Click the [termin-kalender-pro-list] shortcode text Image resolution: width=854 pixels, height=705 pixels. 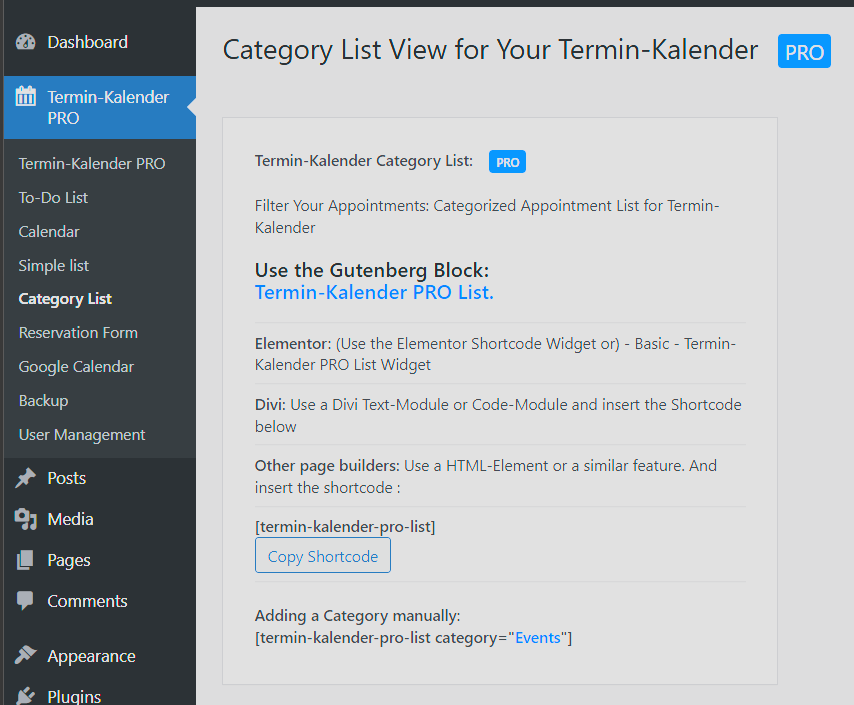tap(345, 527)
